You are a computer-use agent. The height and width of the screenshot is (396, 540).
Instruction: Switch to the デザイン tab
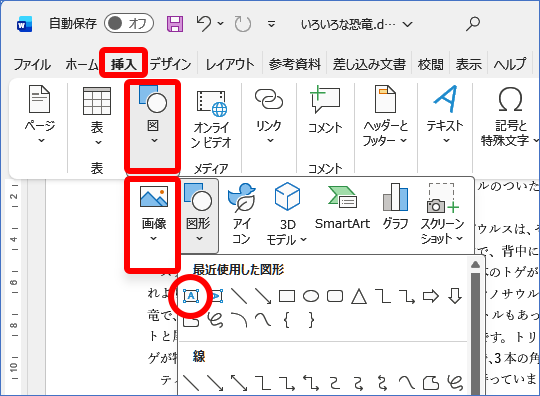(x=171, y=64)
